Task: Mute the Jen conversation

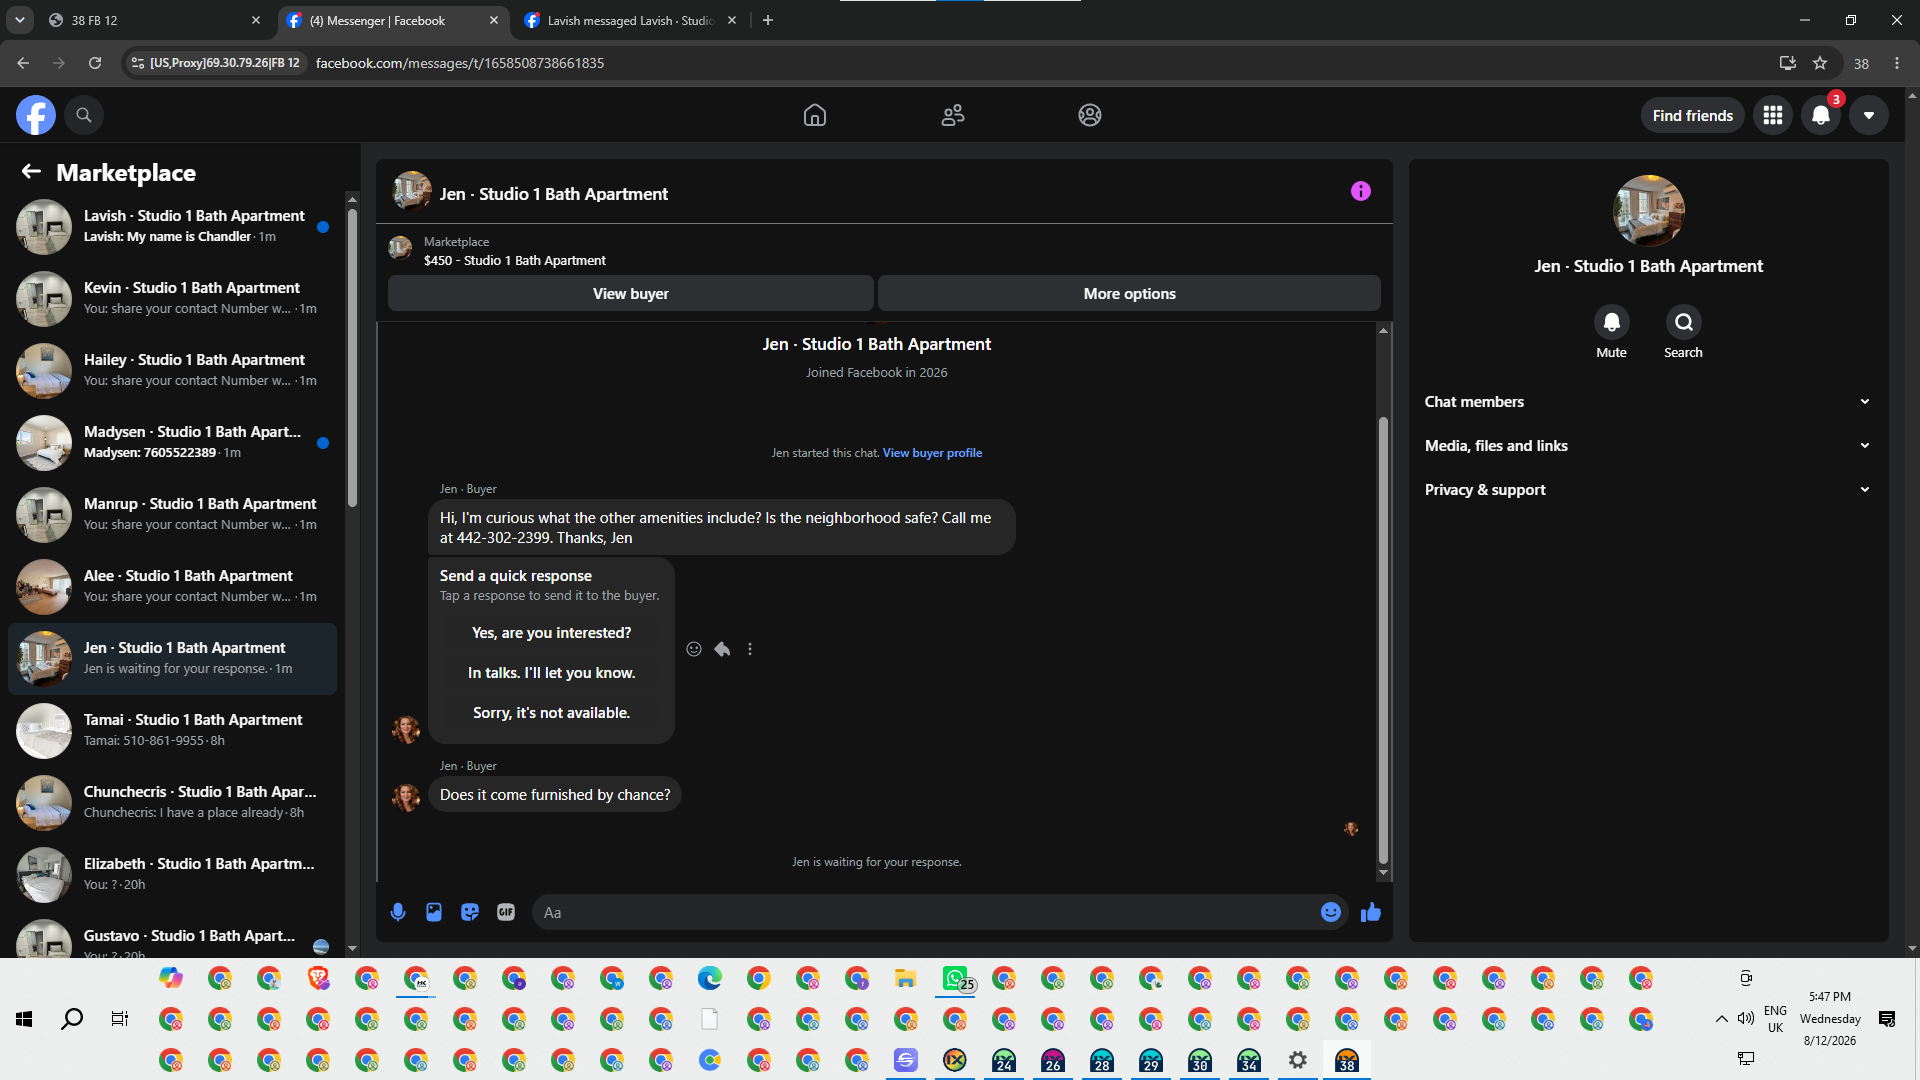Action: tap(1612, 322)
